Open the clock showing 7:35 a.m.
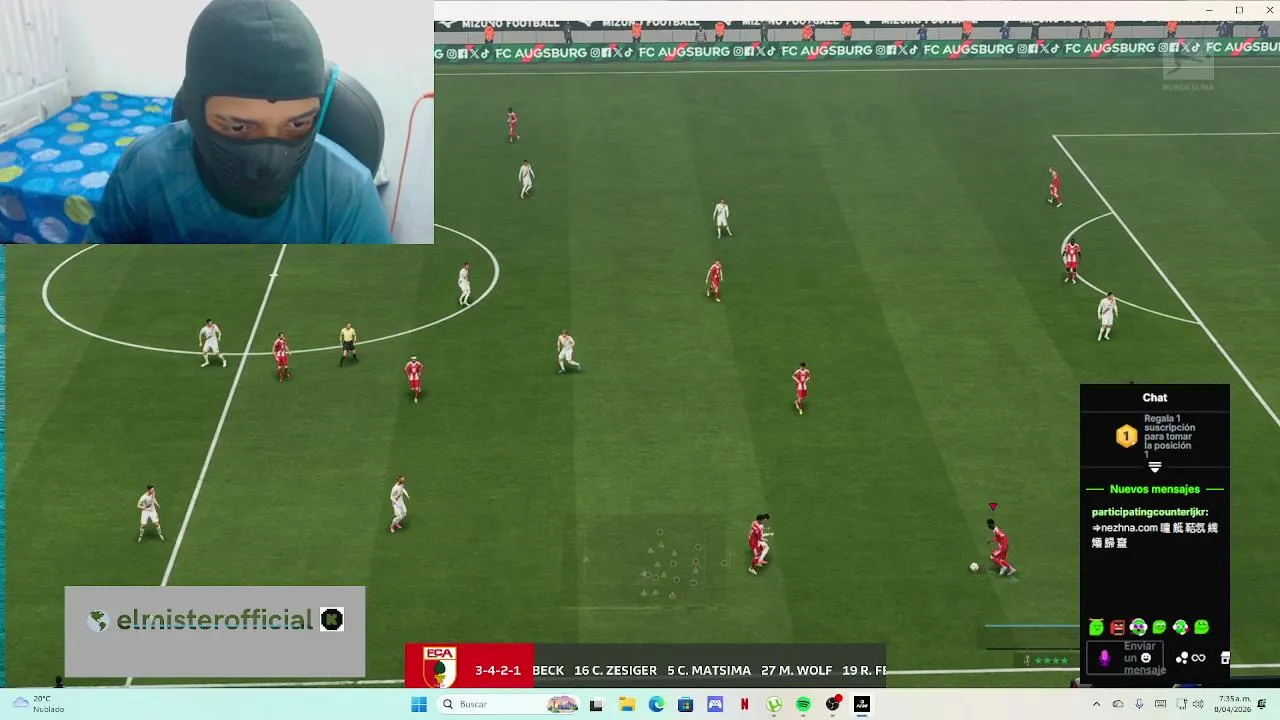 tap(1233, 704)
